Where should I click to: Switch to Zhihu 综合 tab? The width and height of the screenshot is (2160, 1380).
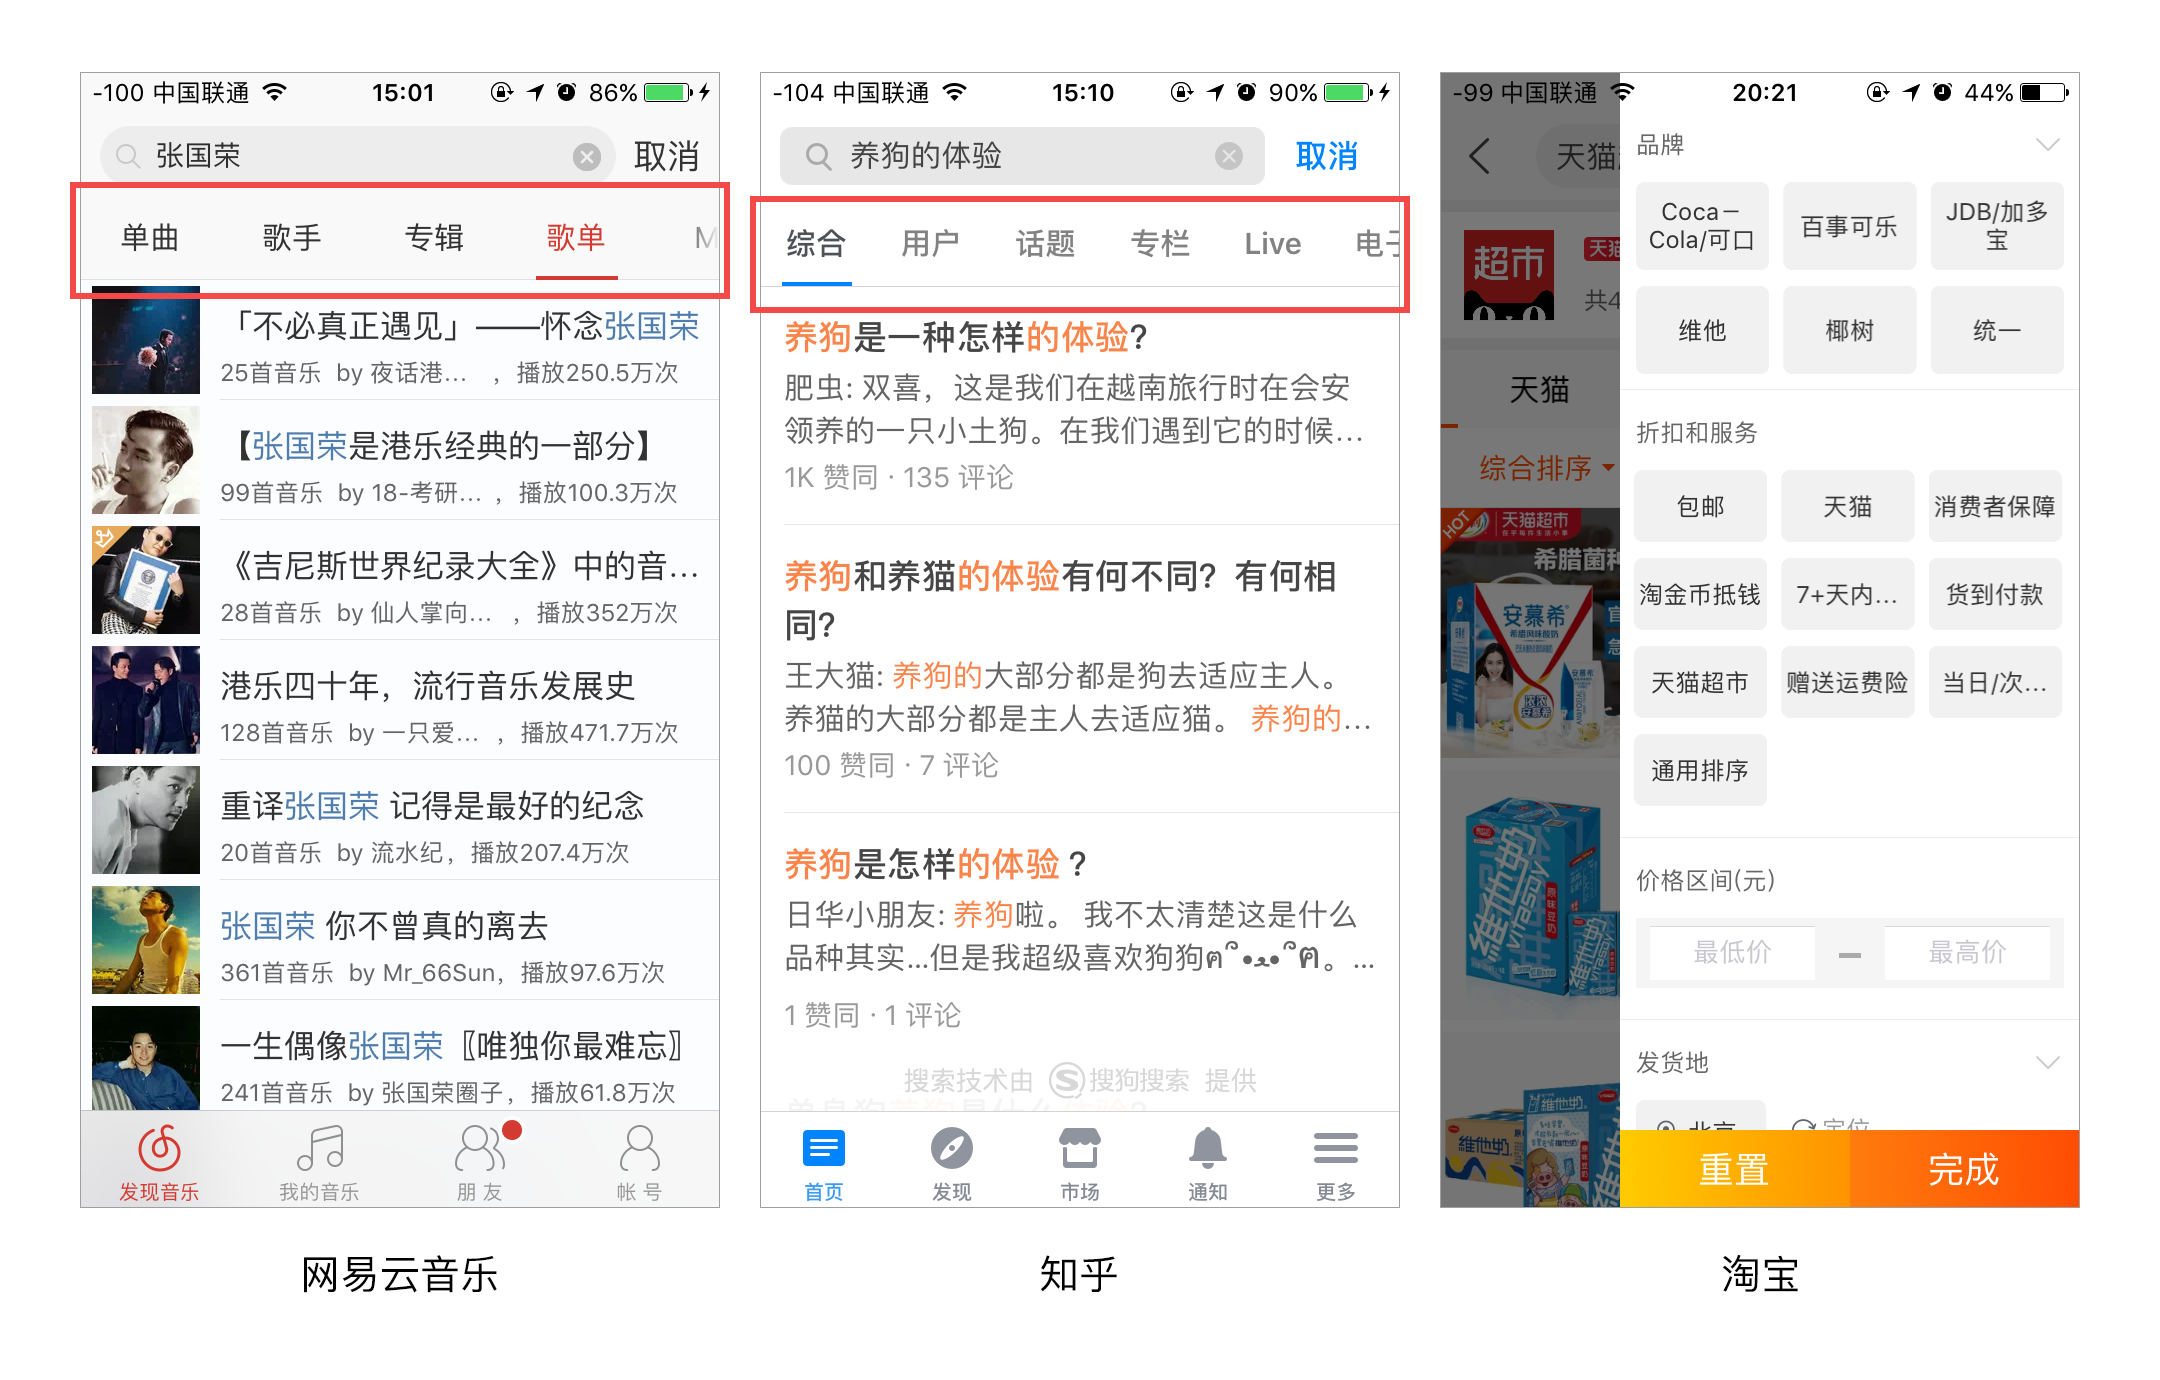[x=816, y=244]
